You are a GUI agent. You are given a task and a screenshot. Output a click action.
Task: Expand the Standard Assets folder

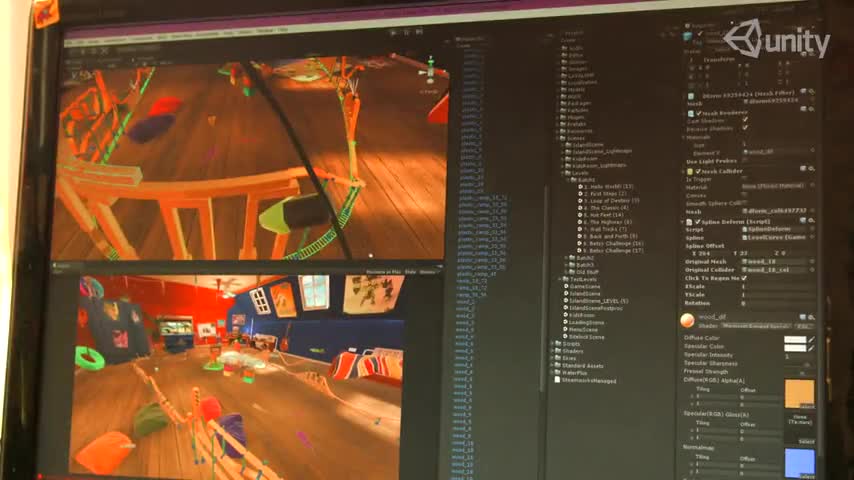pos(552,366)
